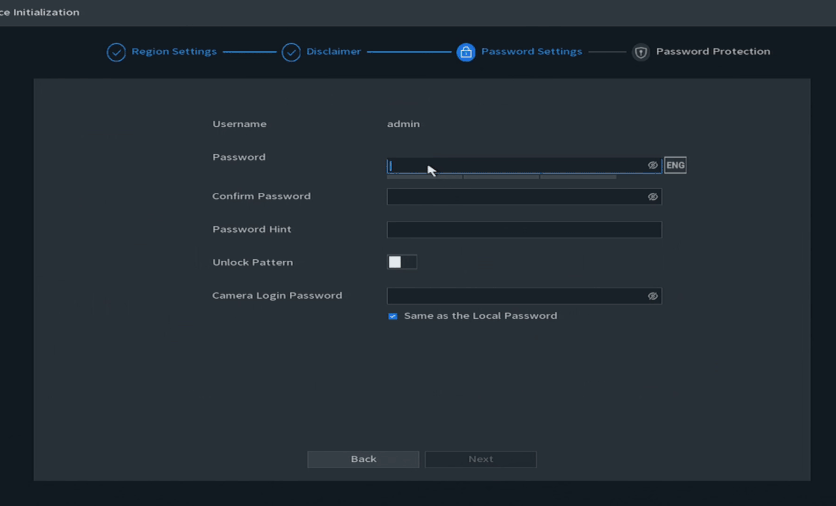836x506 pixels.
Task: Select the Password Protection step label
Action: (713, 52)
